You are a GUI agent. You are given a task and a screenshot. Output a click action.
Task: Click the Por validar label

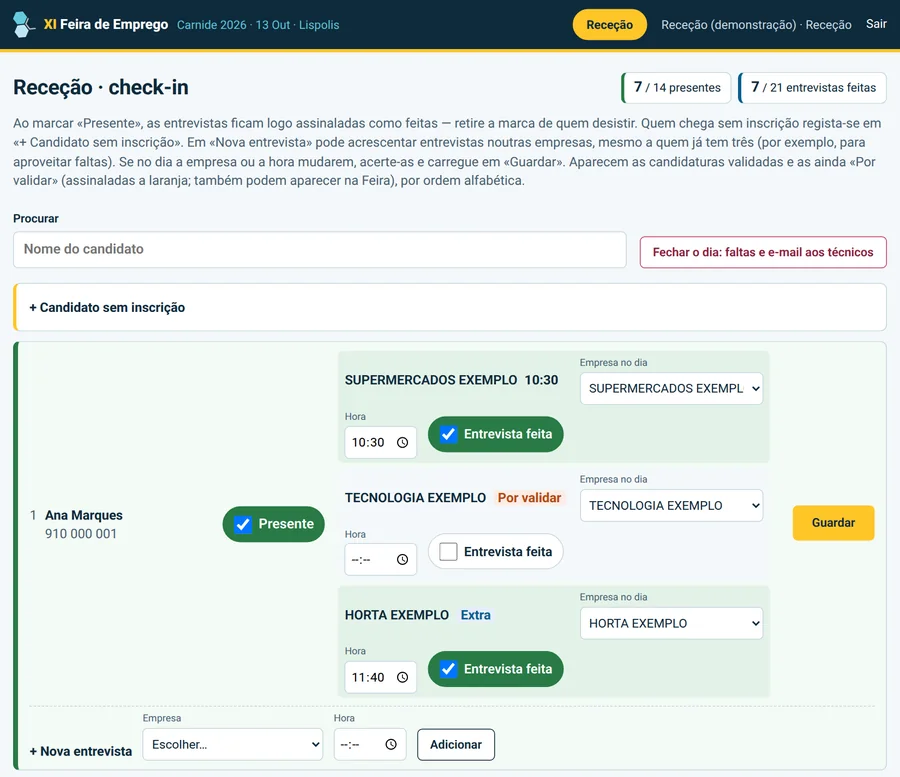[529, 498]
